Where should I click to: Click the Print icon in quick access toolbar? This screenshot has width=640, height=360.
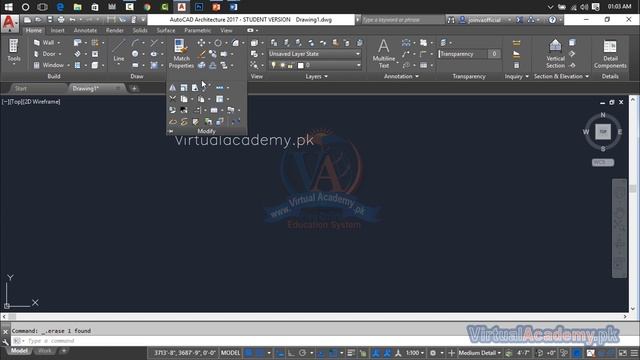click(x=61, y=20)
